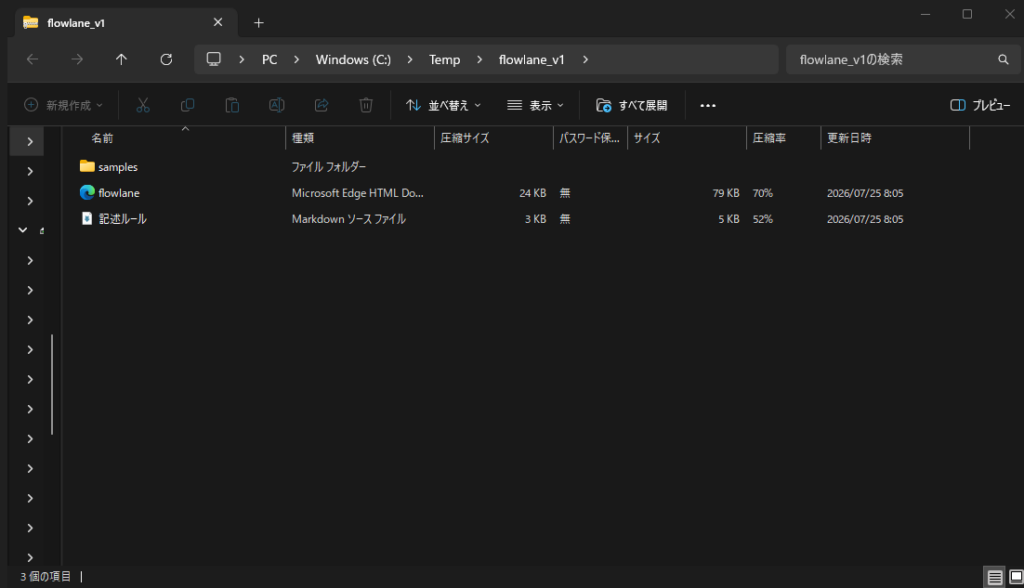The image size is (1024, 588).
Task: Open the 並べ替え sort dropdown
Action: click(x=443, y=105)
